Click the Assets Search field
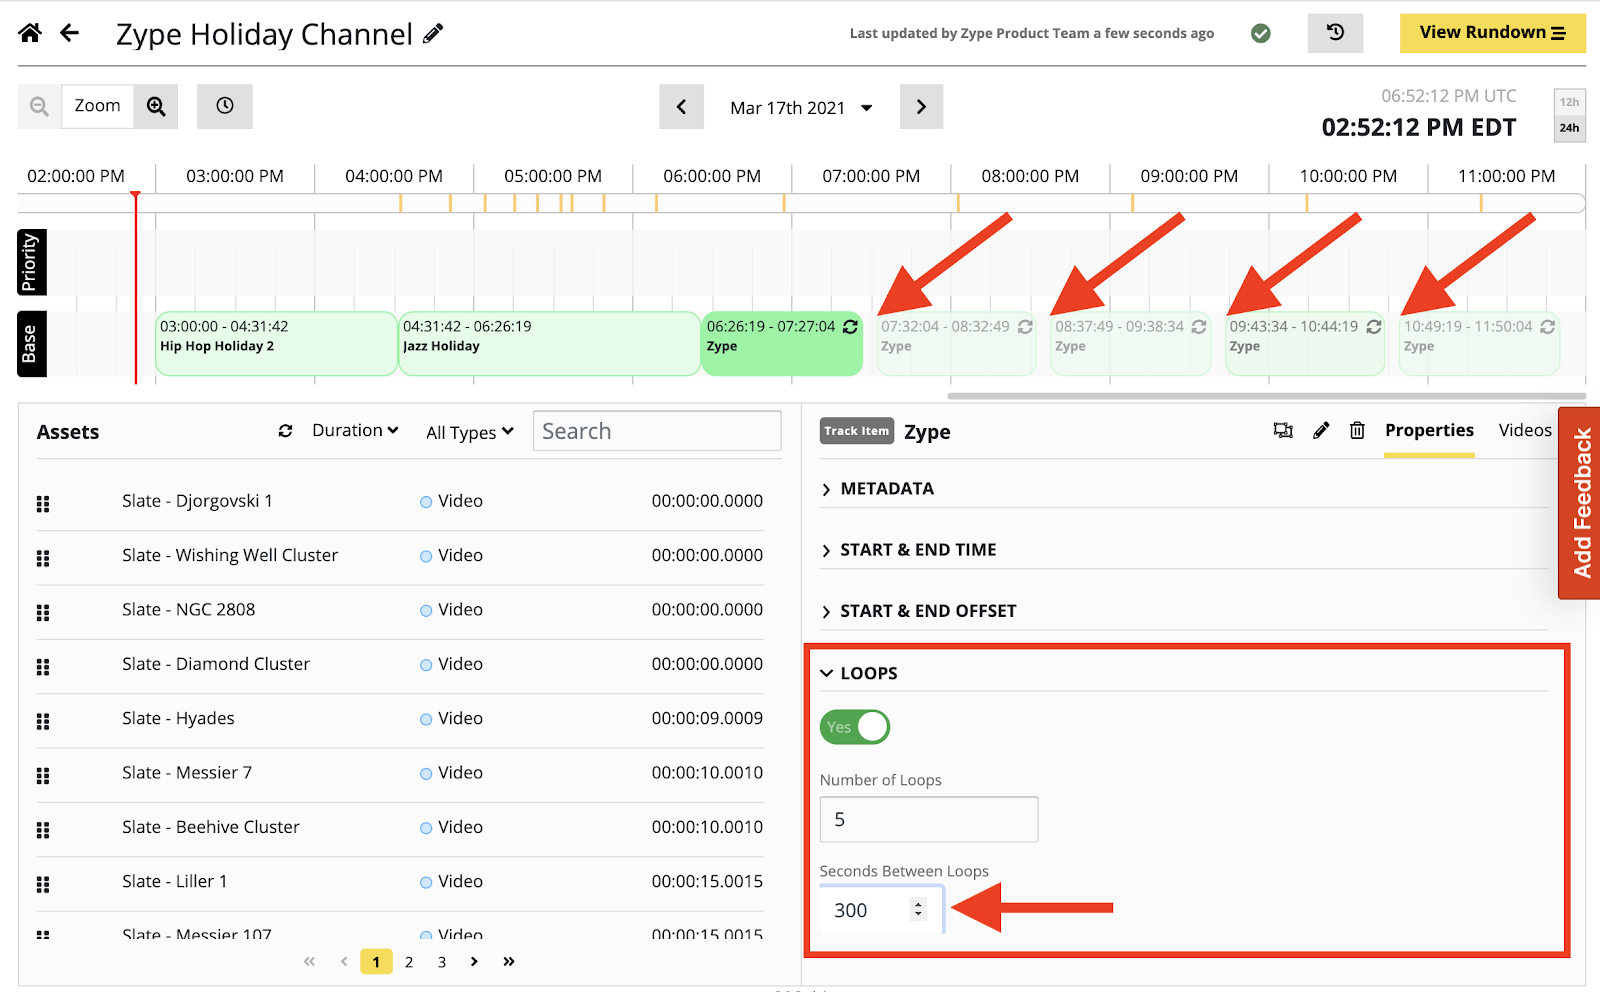This screenshot has width=1600, height=992. (657, 431)
